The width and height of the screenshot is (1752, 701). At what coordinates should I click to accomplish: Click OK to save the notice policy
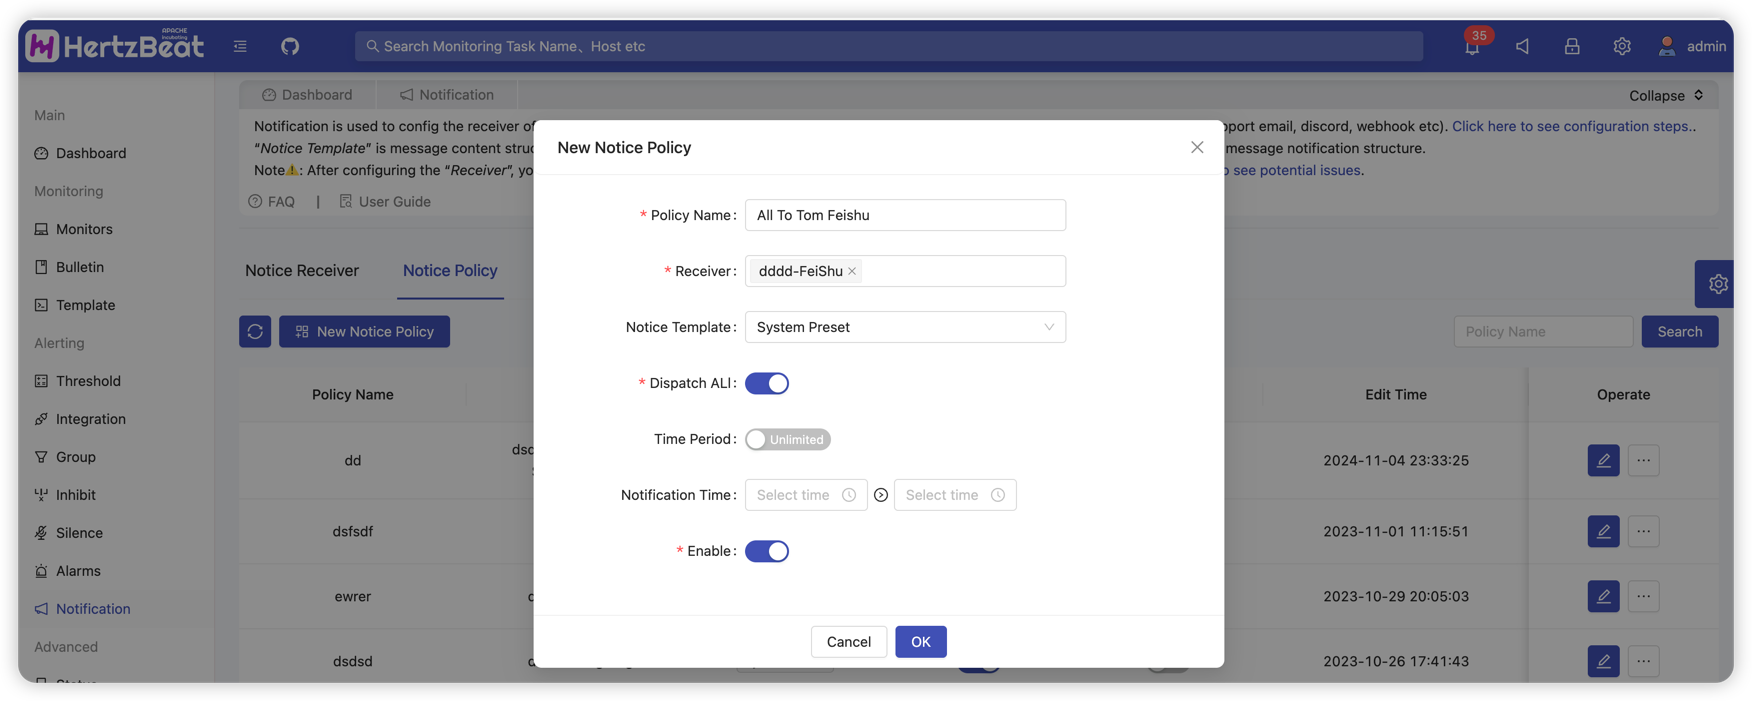click(920, 641)
